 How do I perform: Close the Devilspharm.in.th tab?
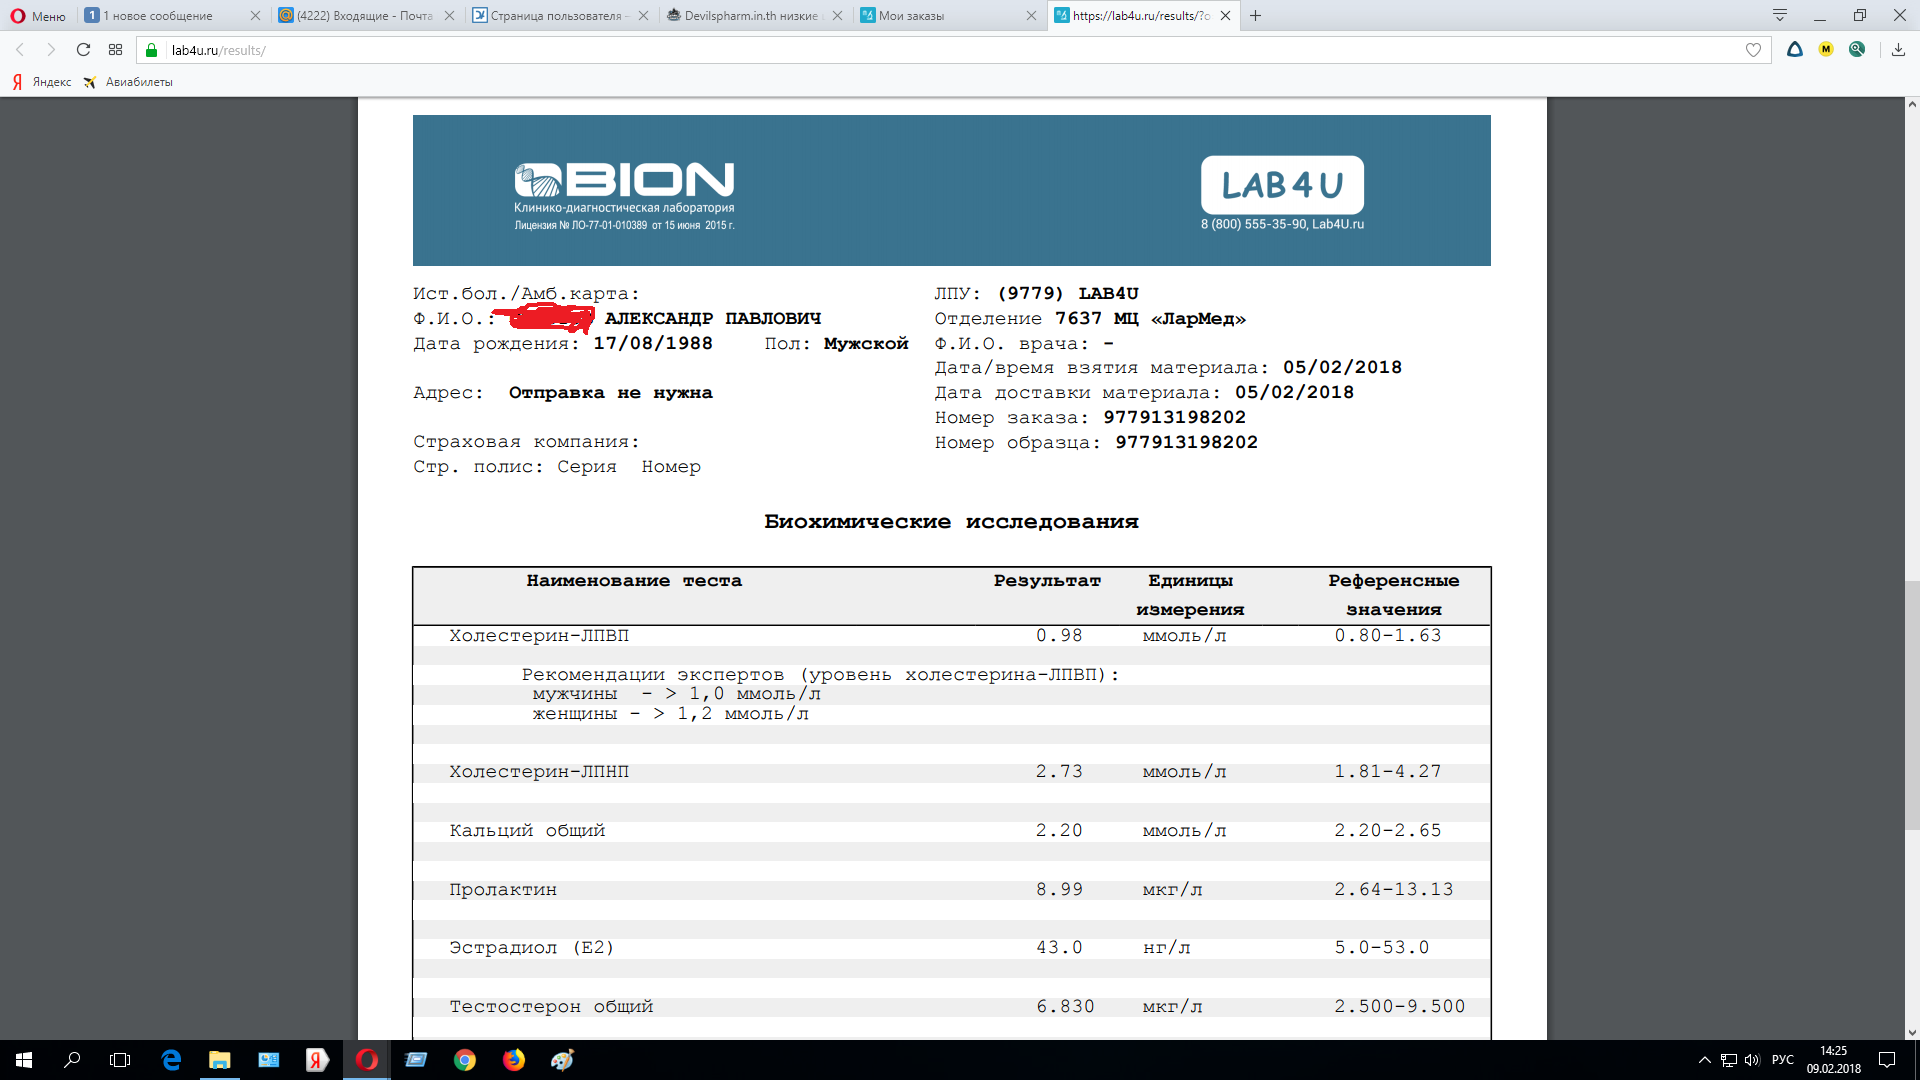(837, 16)
